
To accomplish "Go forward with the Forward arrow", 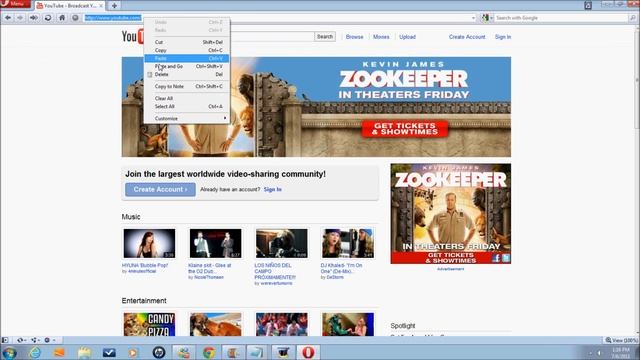I will coord(20,18).
